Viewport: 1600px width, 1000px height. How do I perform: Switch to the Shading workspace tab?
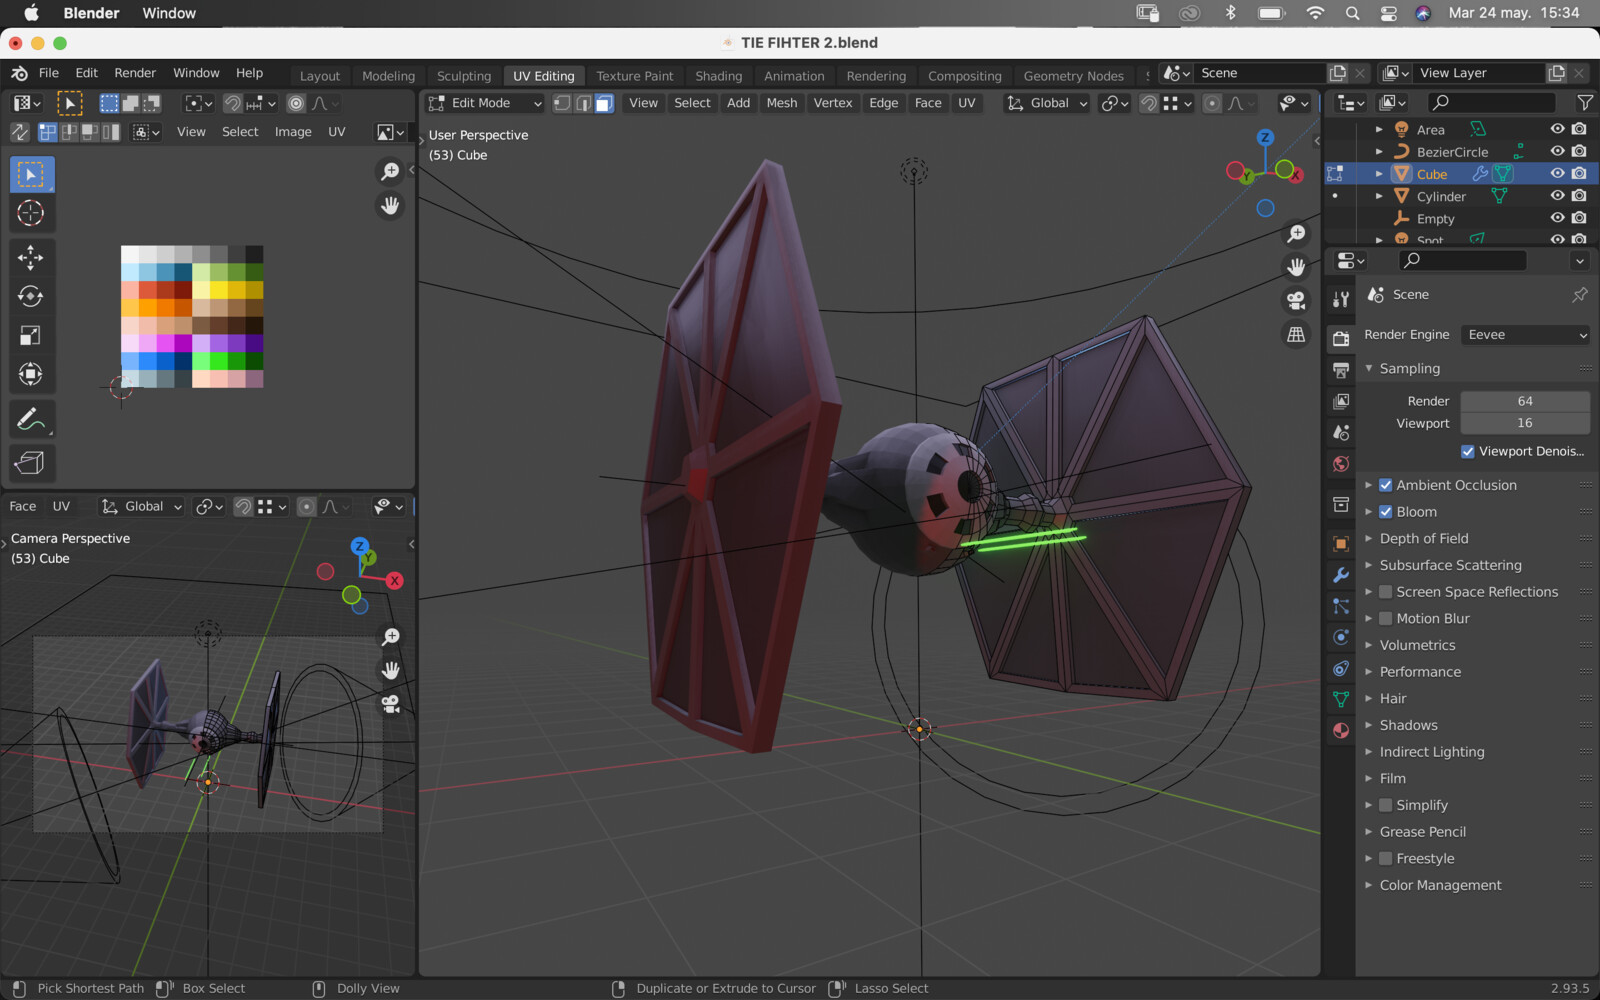pos(719,76)
